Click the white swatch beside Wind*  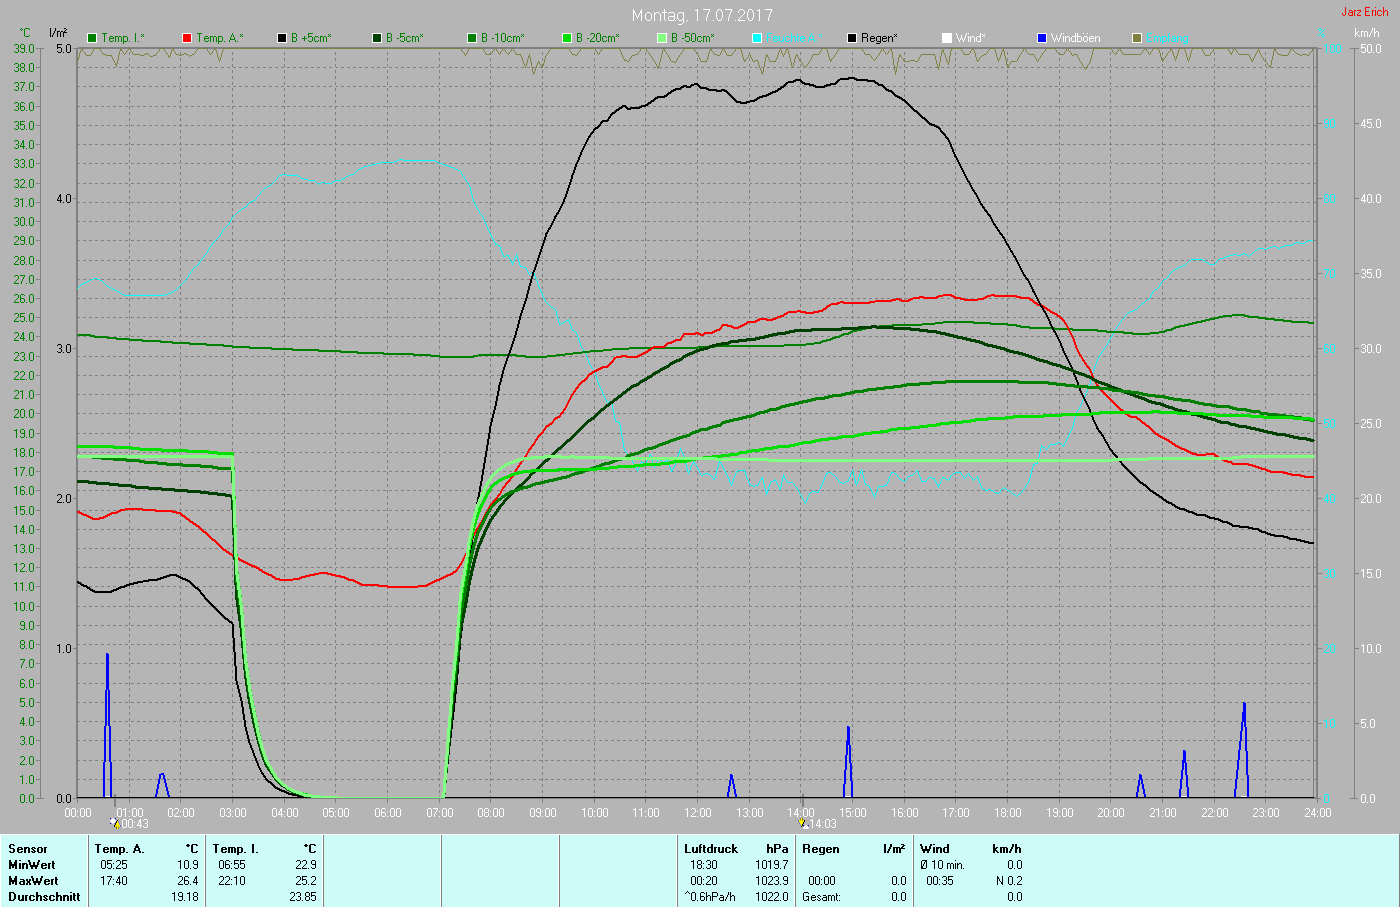[947, 38]
